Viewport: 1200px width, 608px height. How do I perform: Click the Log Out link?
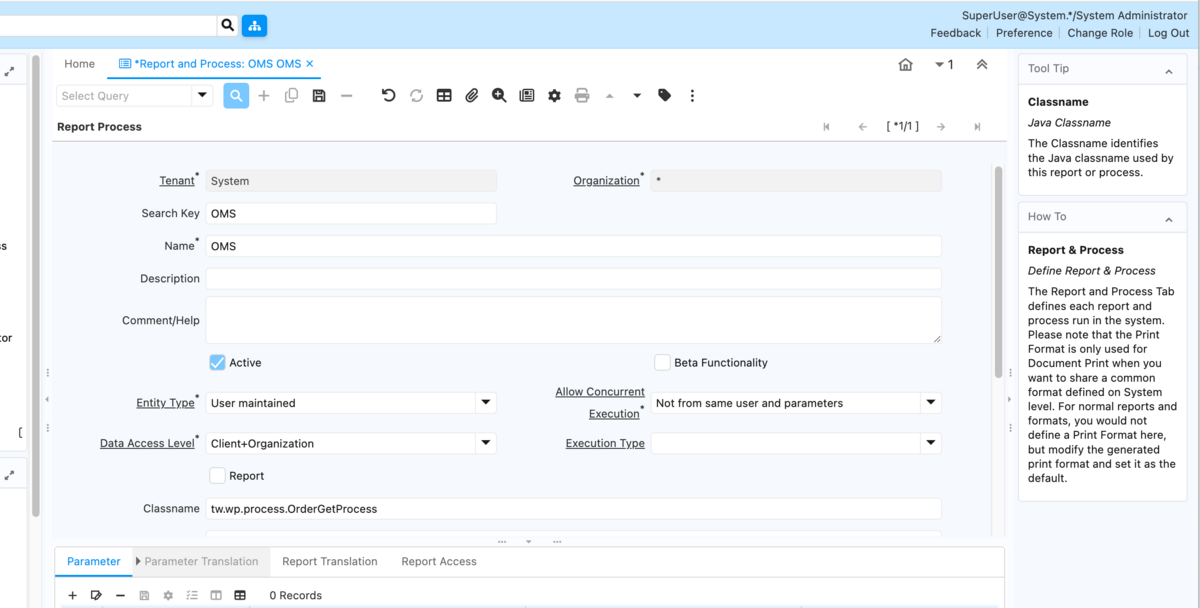click(x=1168, y=33)
